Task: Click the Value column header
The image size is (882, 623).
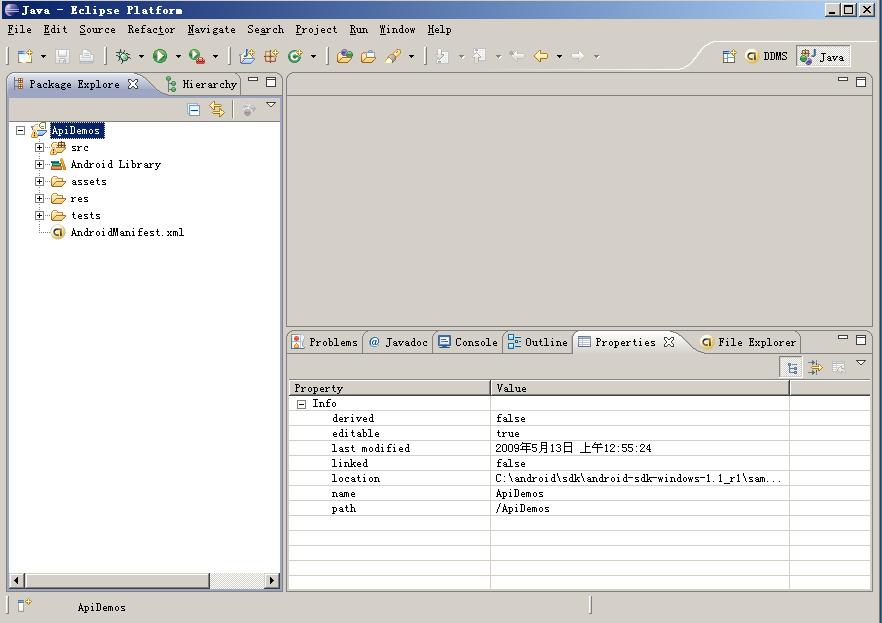Action: [x=640, y=388]
